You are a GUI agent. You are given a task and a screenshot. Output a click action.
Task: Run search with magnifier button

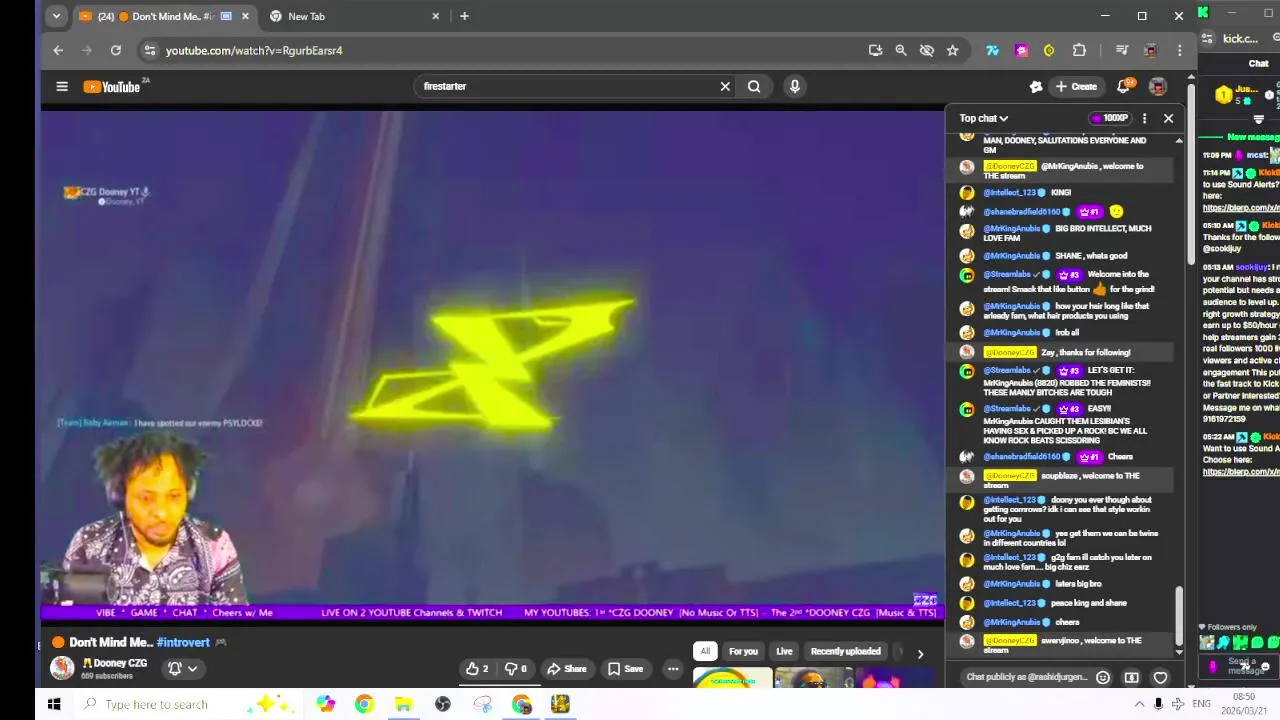754,87
